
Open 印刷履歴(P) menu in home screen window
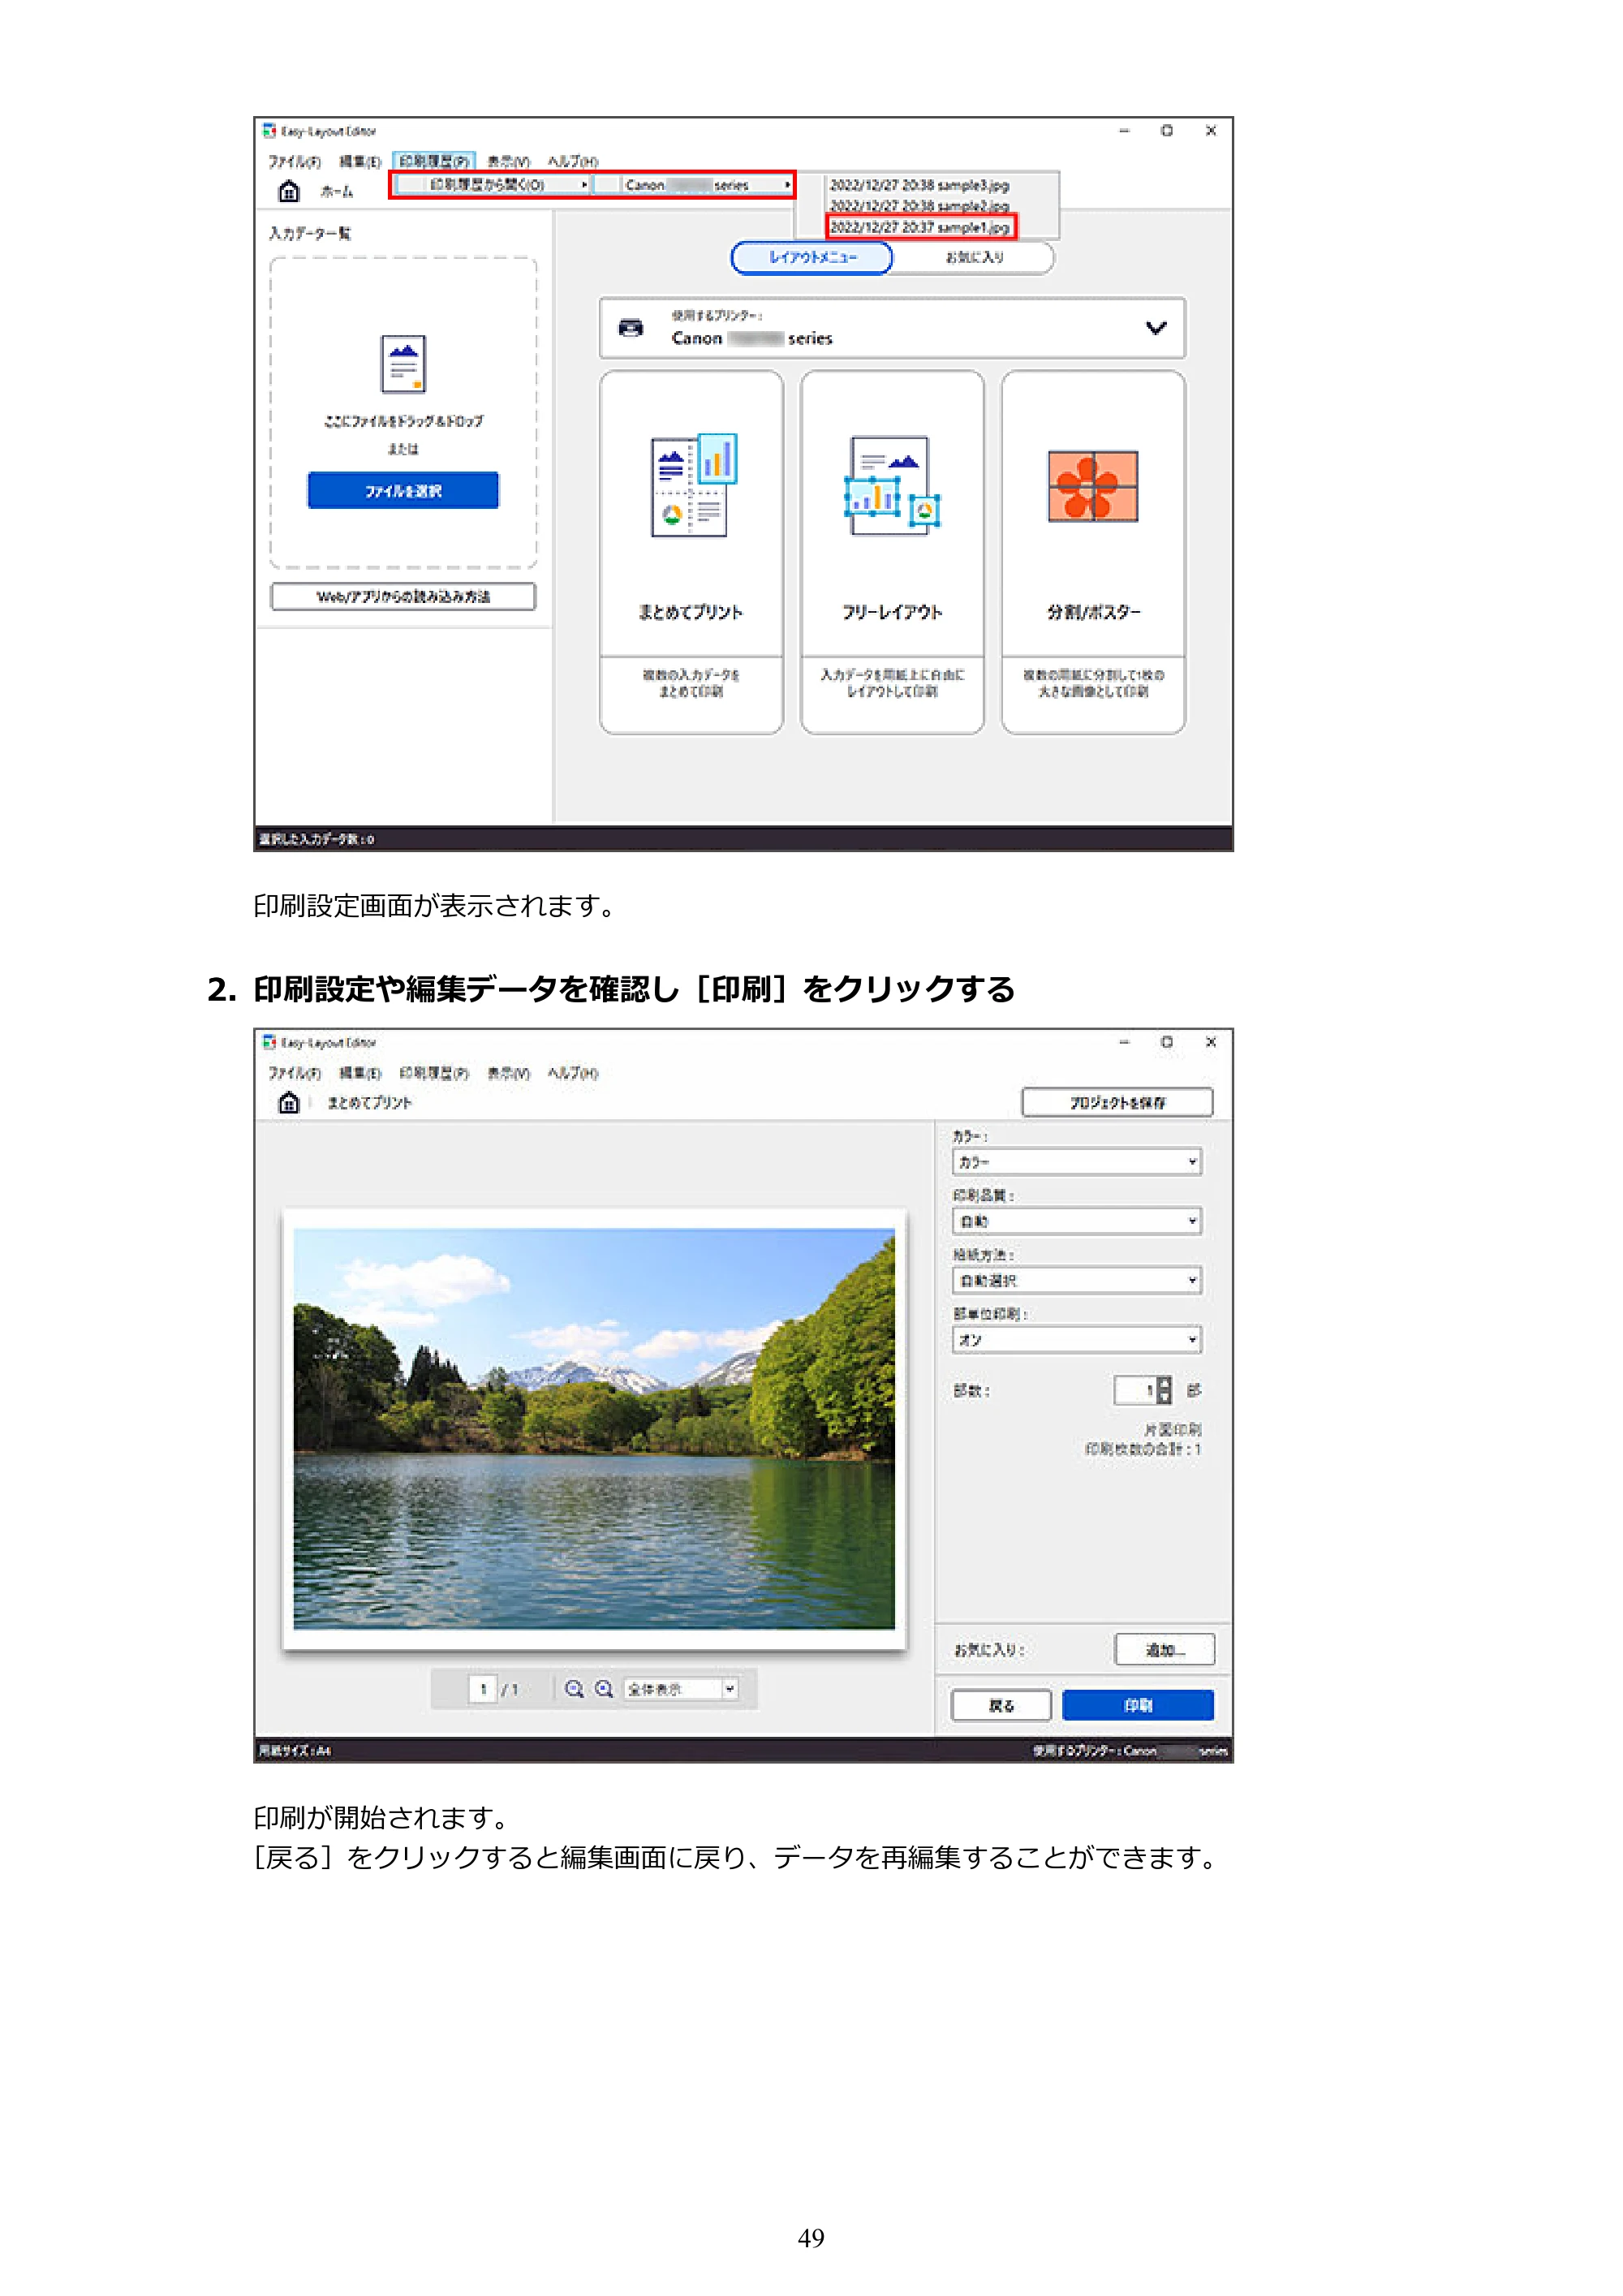(x=434, y=161)
